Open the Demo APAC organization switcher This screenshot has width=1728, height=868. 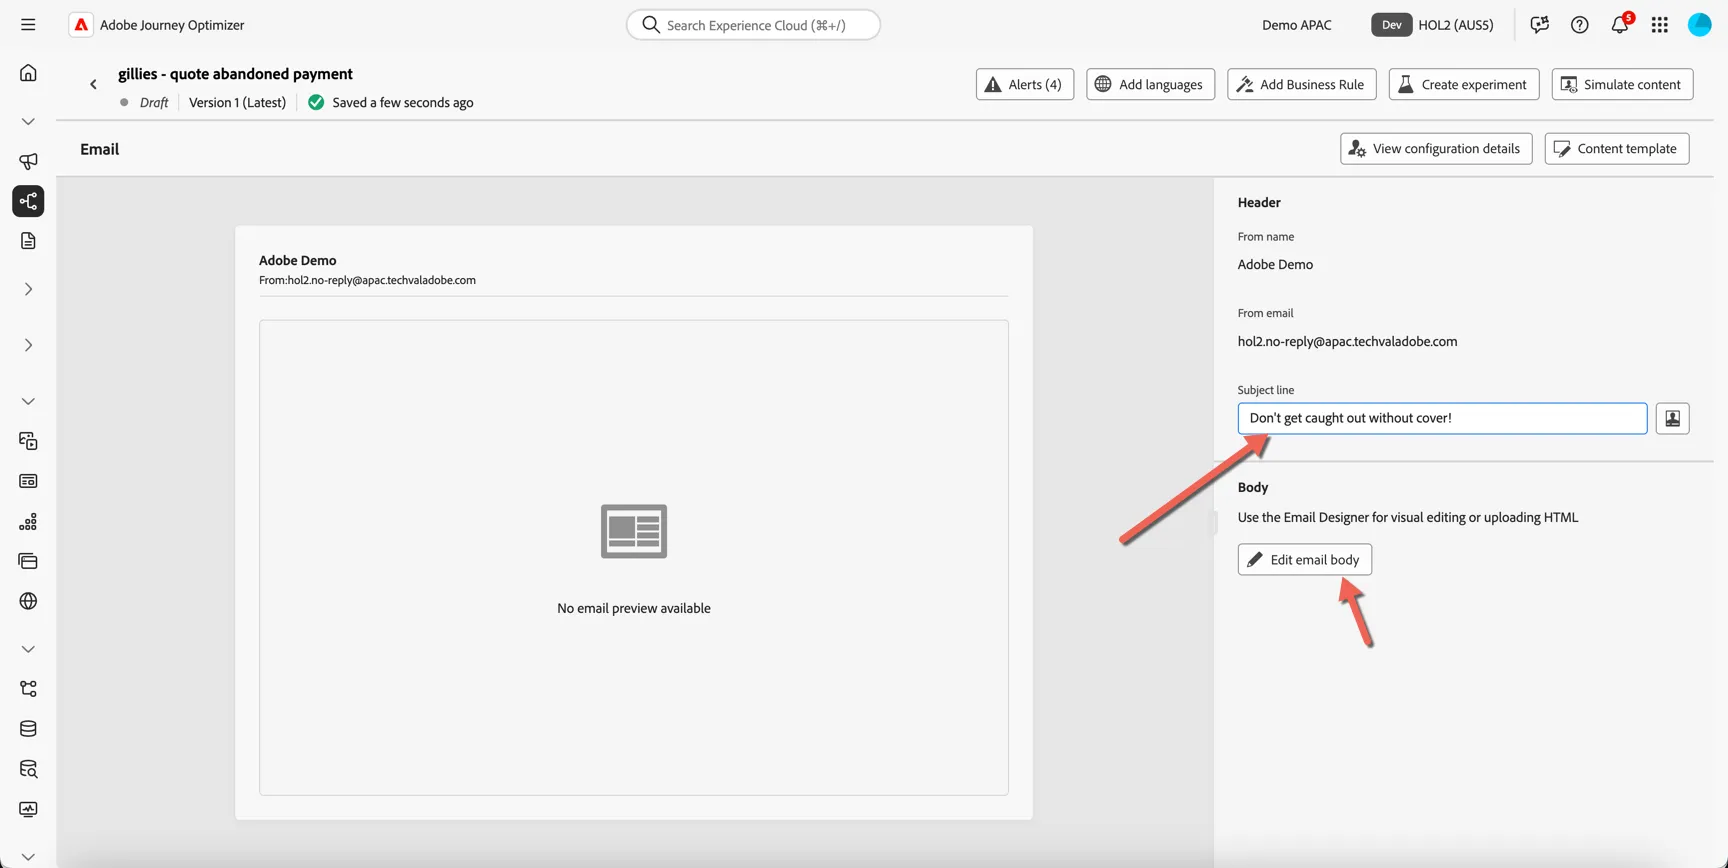coord(1296,25)
